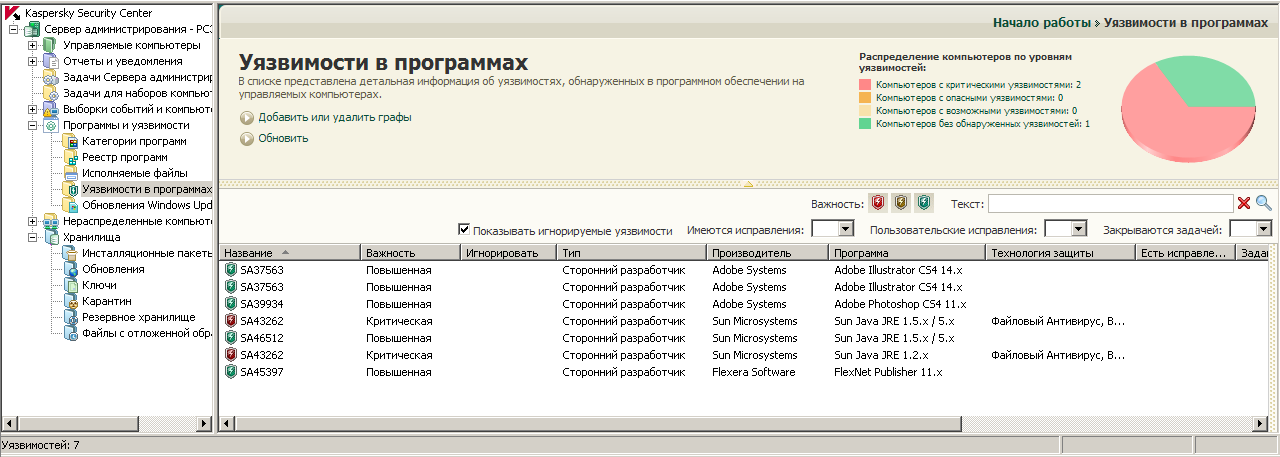The width and height of the screenshot is (1280, 457).
Task: Click the Обновления Windows Update icon
Action: tap(70, 205)
